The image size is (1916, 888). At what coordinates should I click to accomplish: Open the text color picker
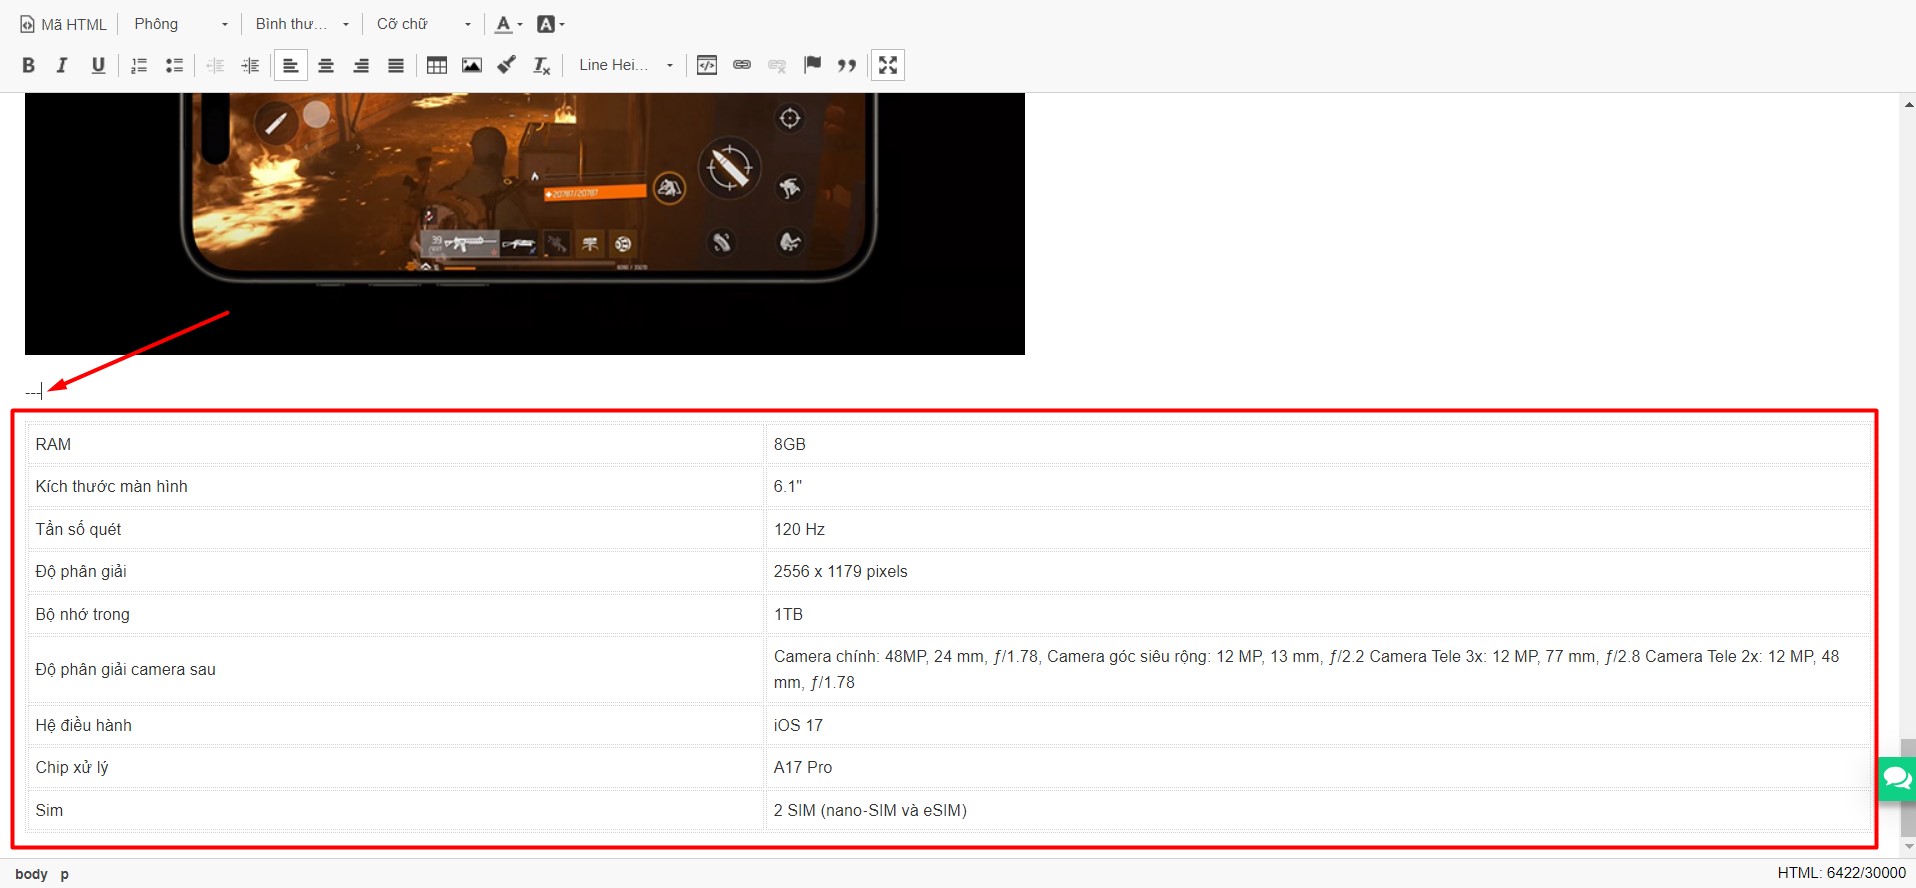click(508, 24)
